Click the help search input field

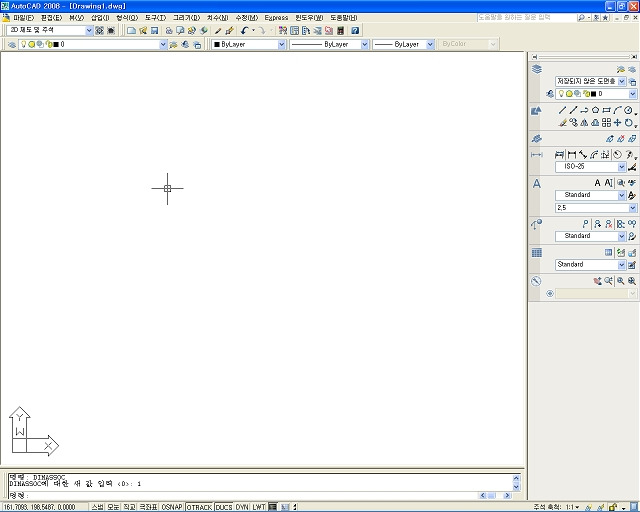point(526,18)
